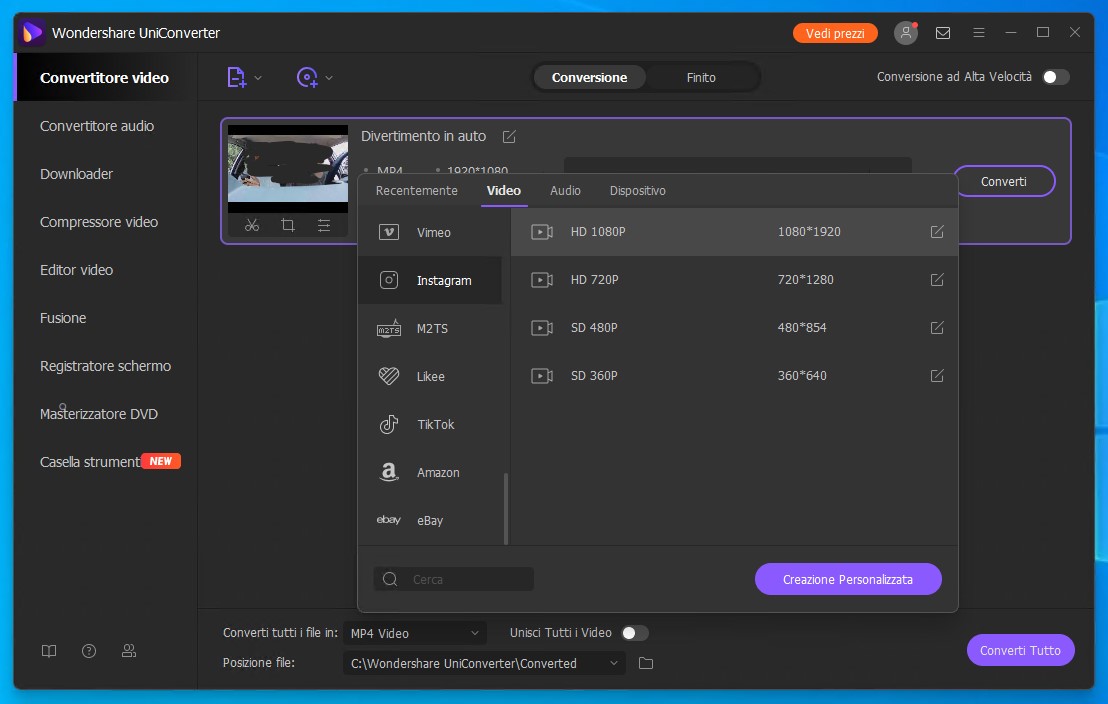1108x704 pixels.
Task: Click the scissors trim icon
Action: click(x=252, y=225)
